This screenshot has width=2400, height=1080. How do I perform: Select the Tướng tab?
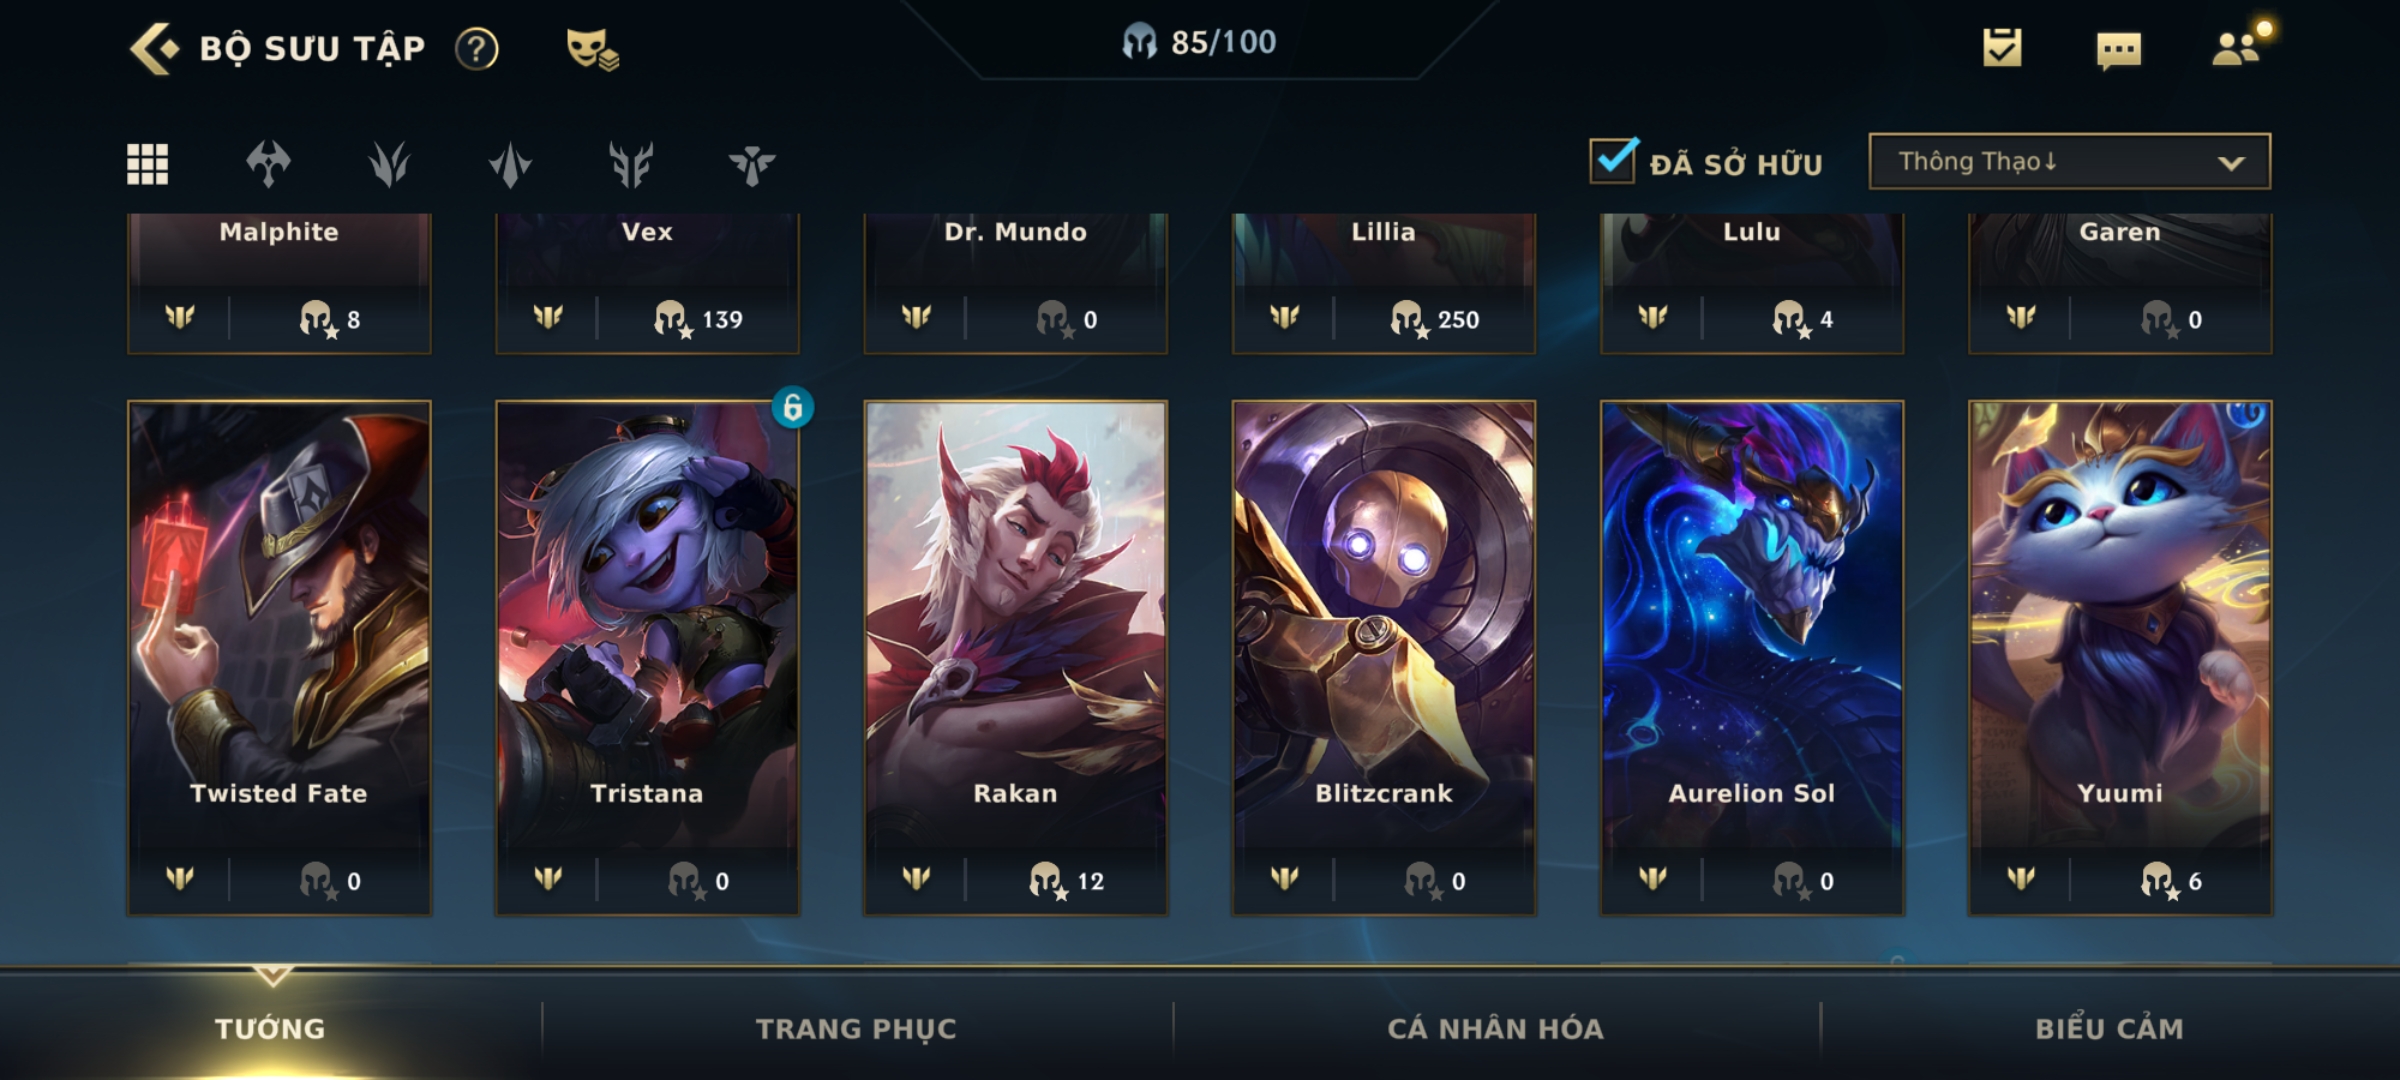pos(270,1028)
